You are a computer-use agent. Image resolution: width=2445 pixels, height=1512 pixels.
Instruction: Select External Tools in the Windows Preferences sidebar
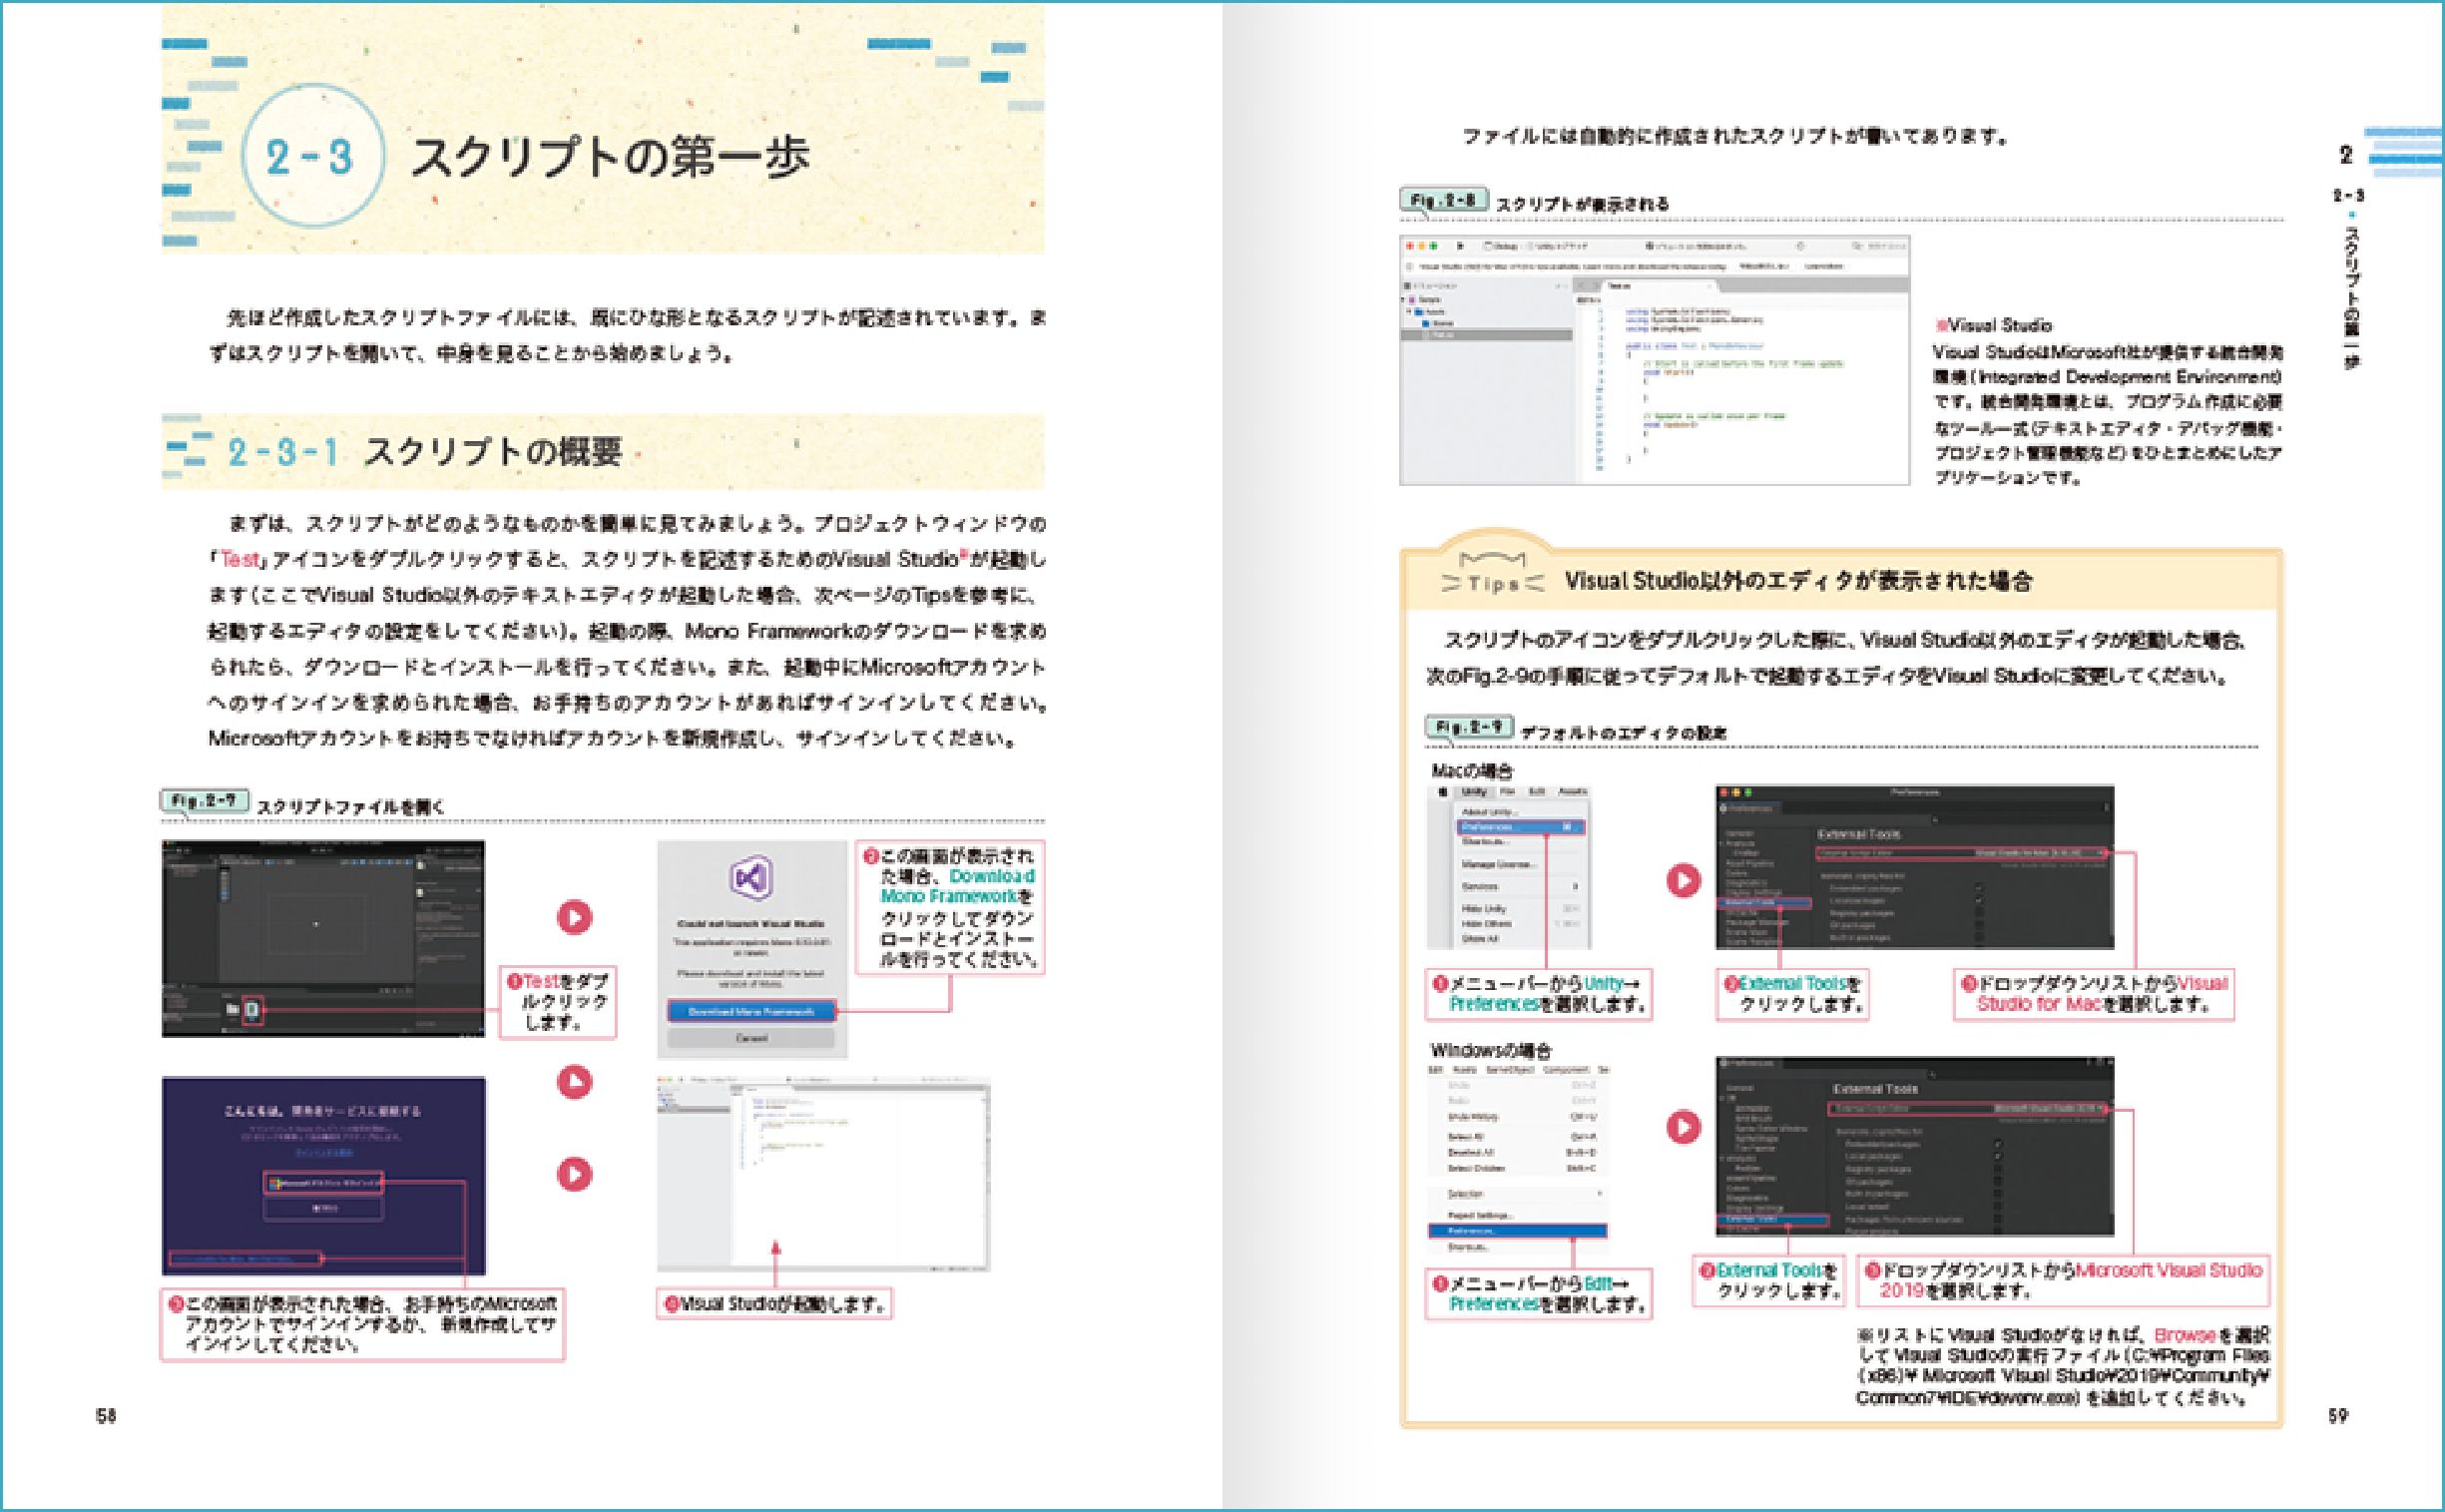click(x=1774, y=1219)
